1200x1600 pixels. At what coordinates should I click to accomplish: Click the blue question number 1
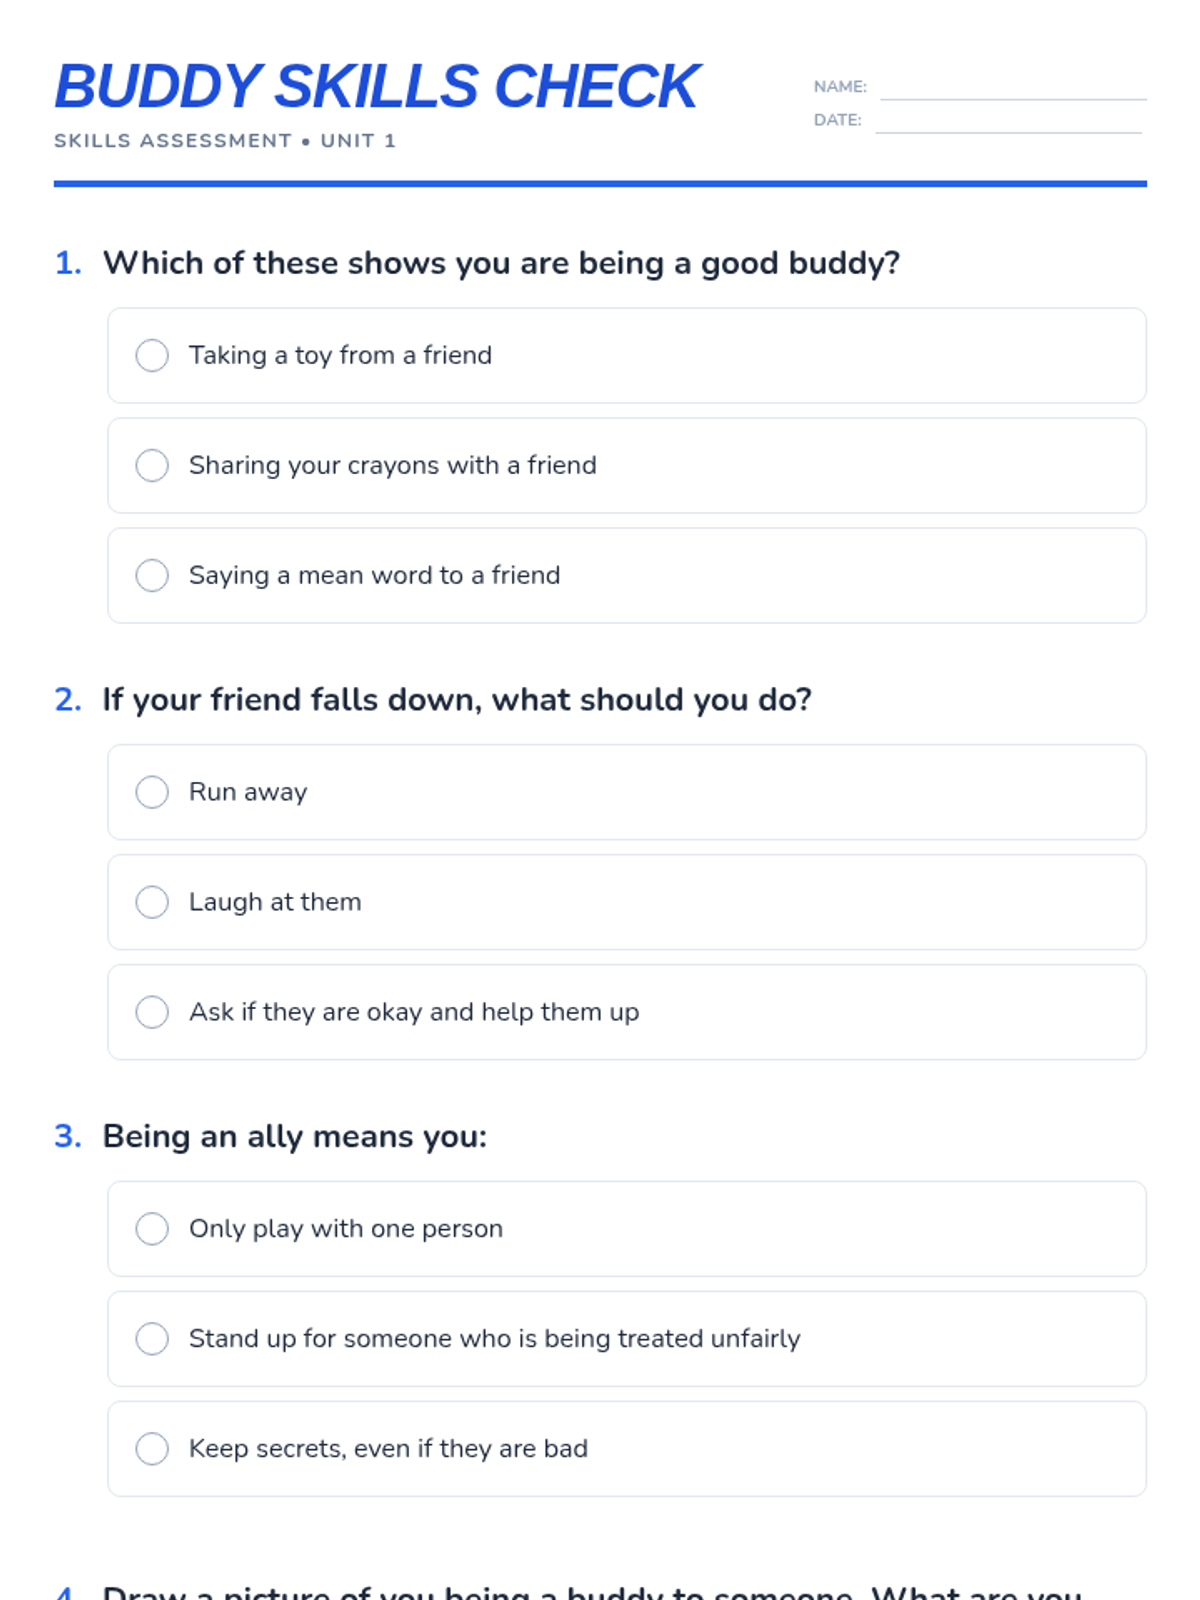68,263
